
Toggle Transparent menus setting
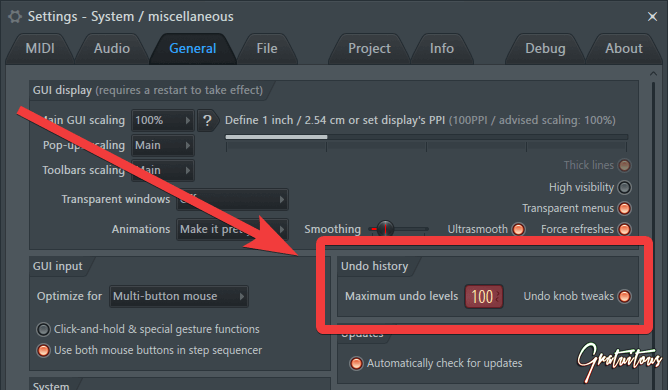point(625,208)
